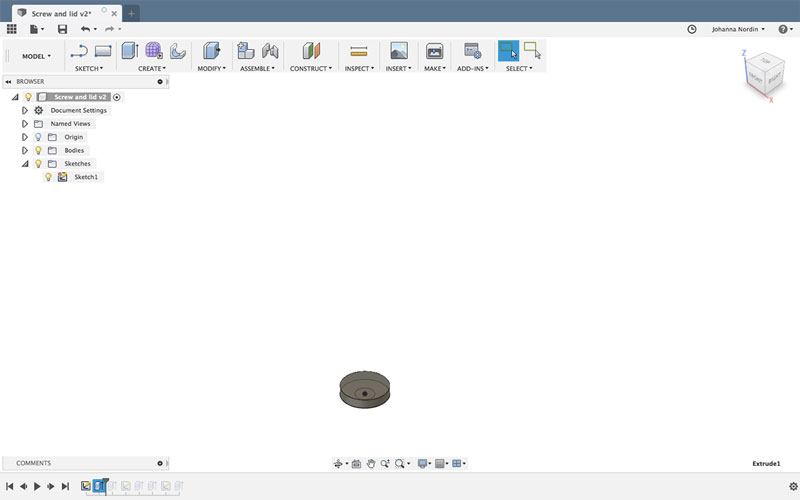Activate the window Select tool

pyautogui.click(x=508, y=51)
